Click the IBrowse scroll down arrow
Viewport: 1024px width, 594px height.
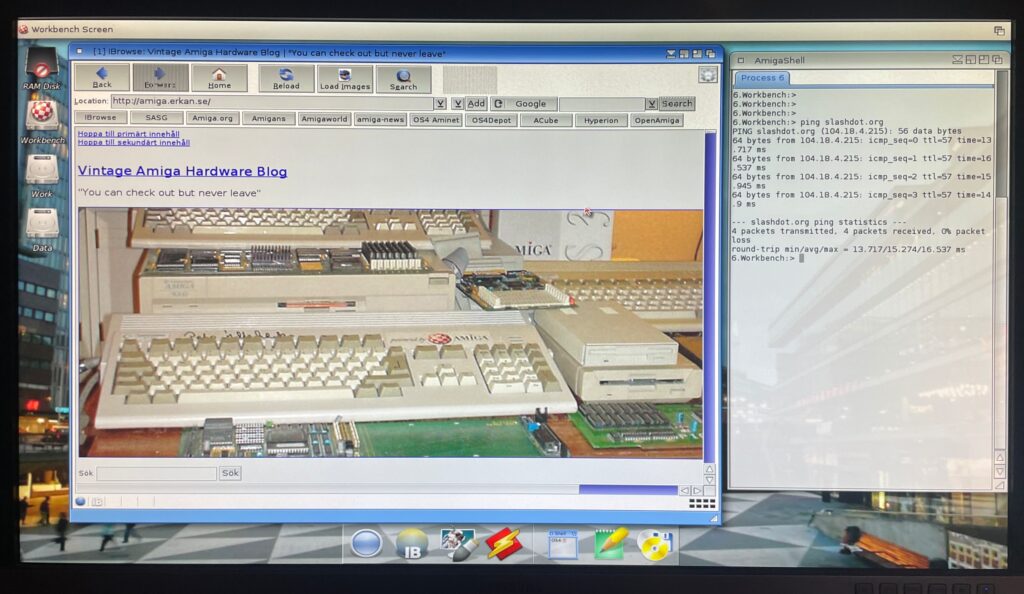tap(710, 480)
